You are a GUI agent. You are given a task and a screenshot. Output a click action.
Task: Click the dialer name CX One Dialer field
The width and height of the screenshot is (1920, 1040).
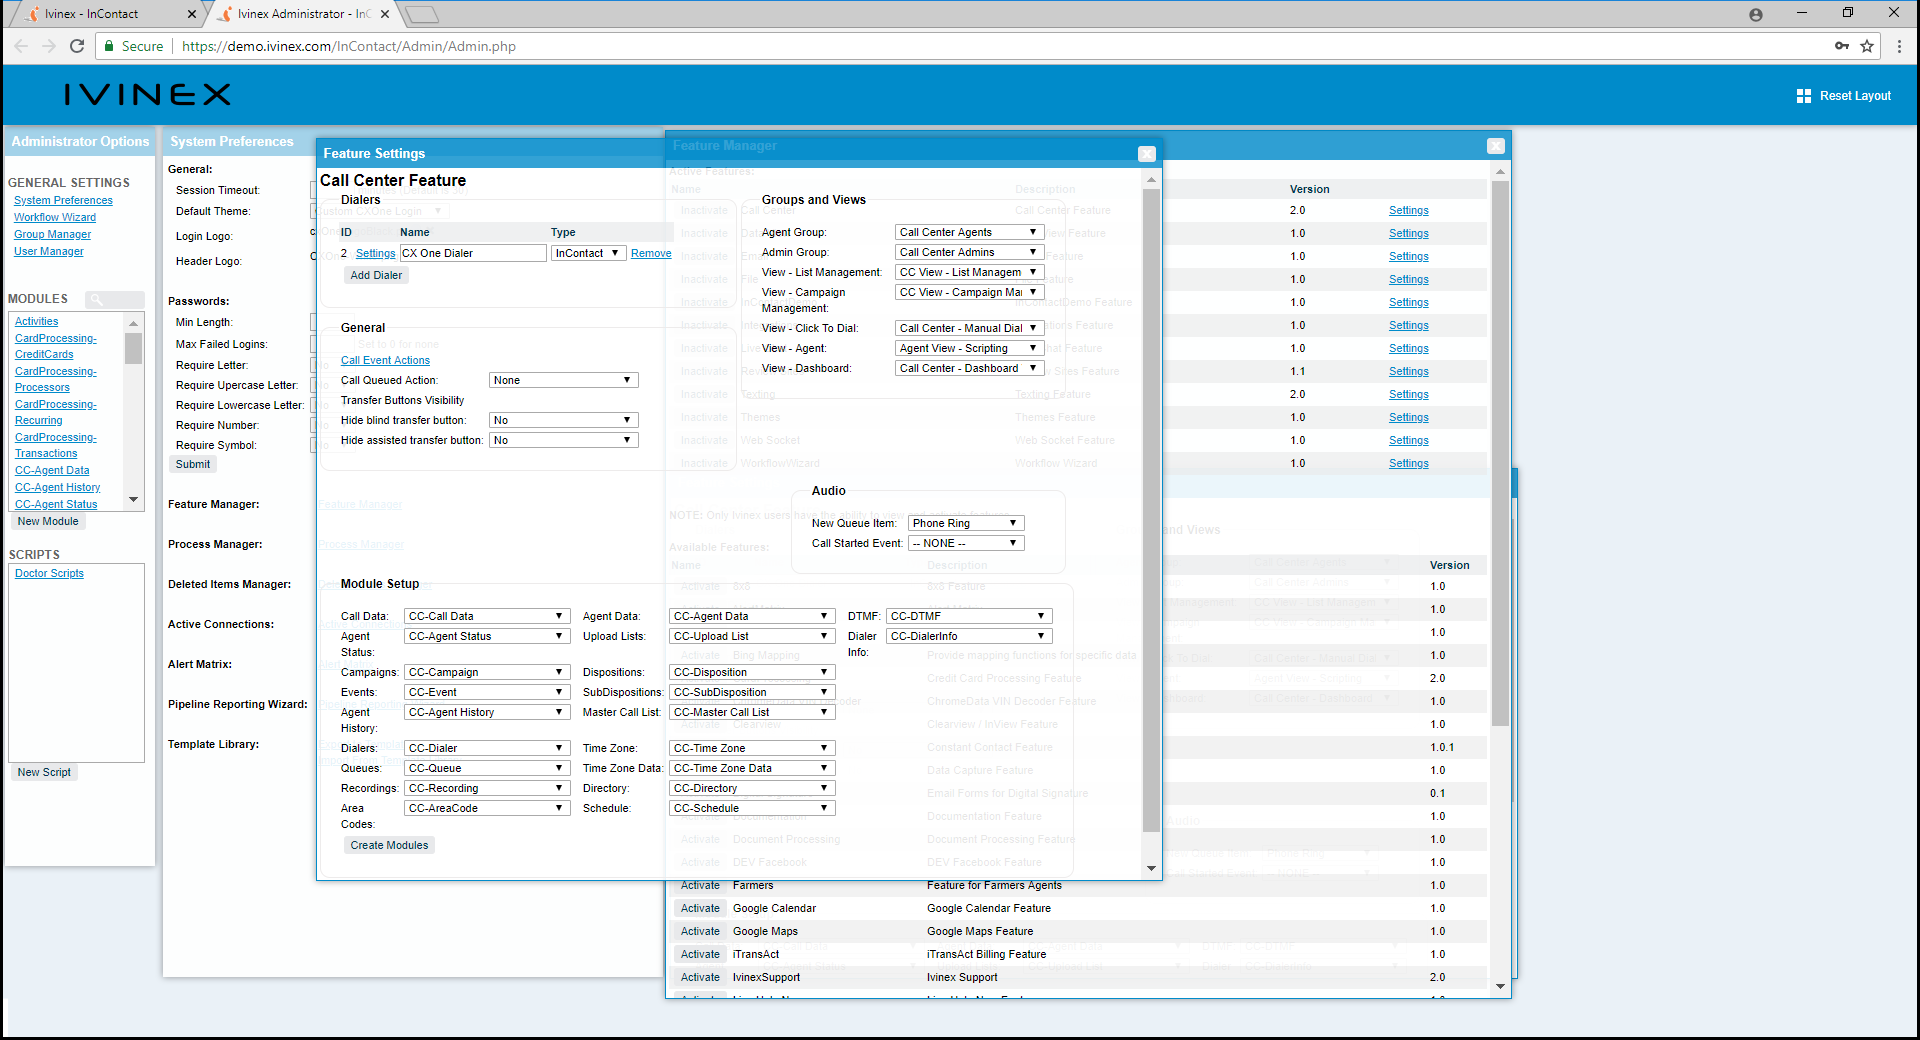(x=473, y=253)
